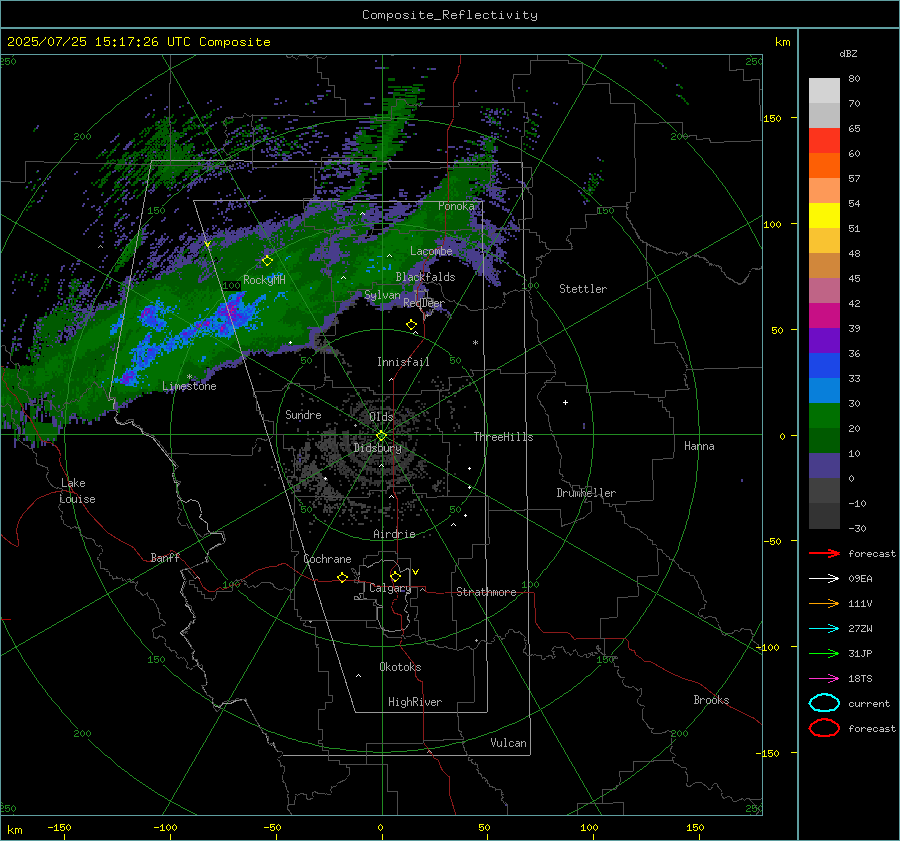
Task: Click the green 31JP arrow in the legend
Action: (824, 653)
